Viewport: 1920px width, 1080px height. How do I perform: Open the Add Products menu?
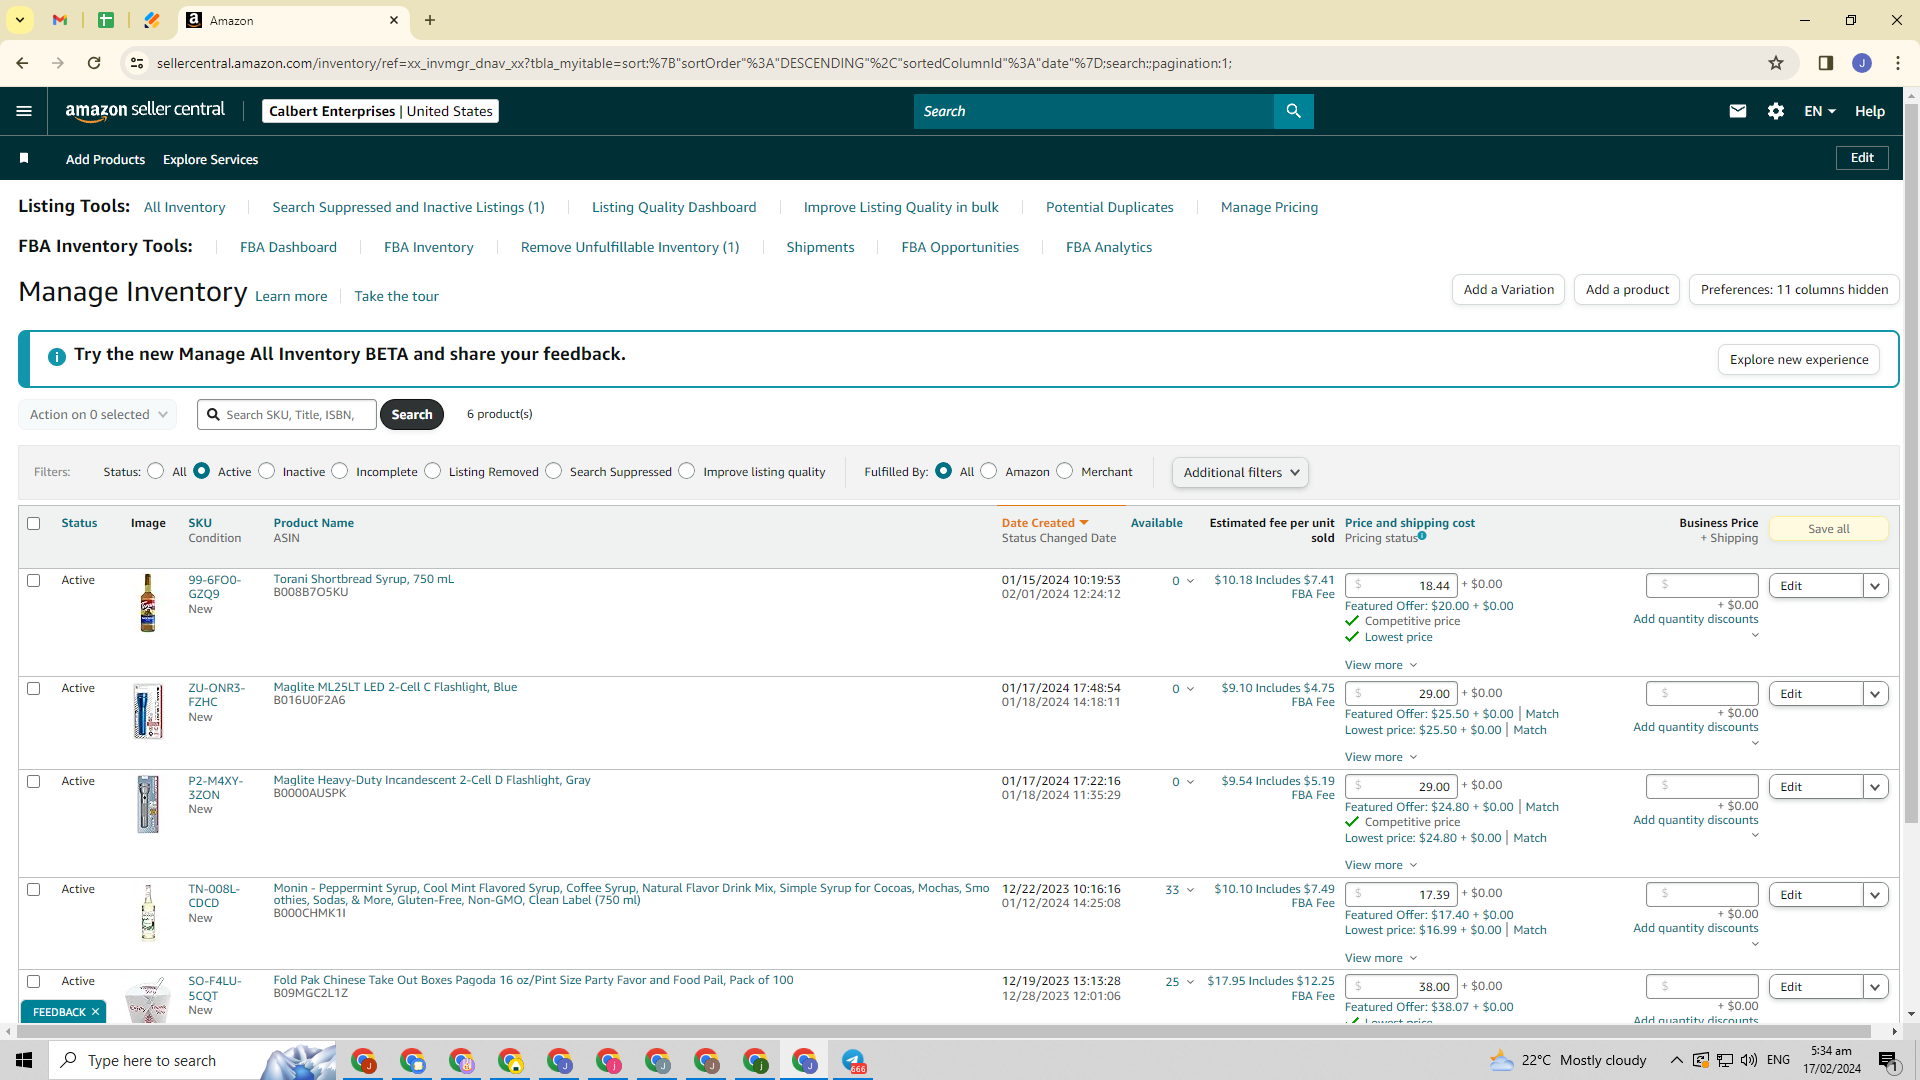(x=105, y=159)
